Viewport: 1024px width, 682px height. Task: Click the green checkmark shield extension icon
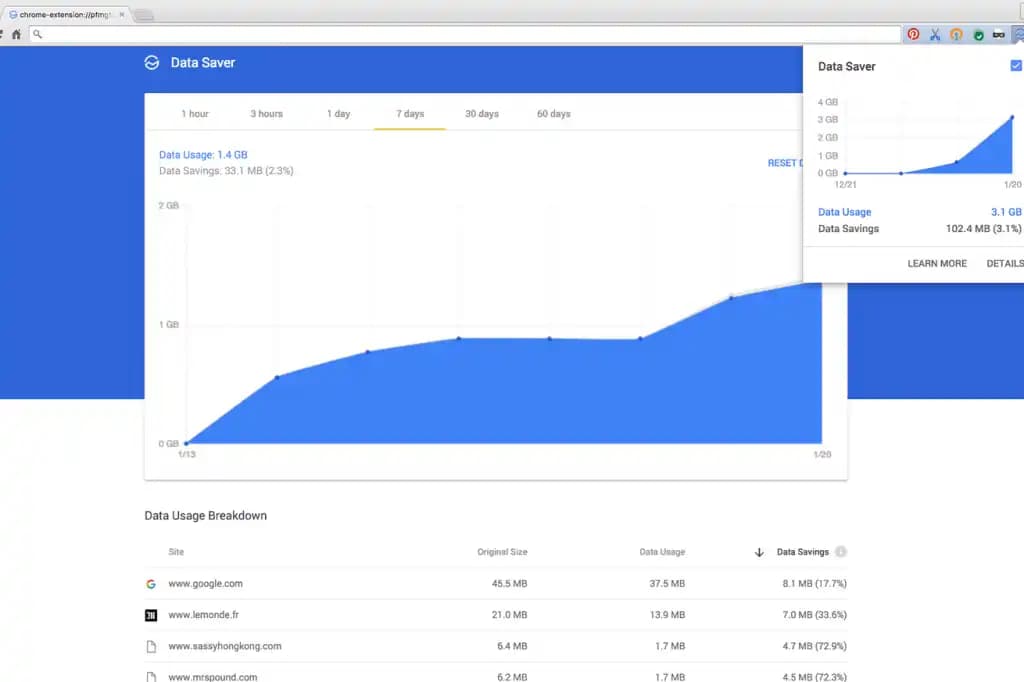(x=978, y=34)
